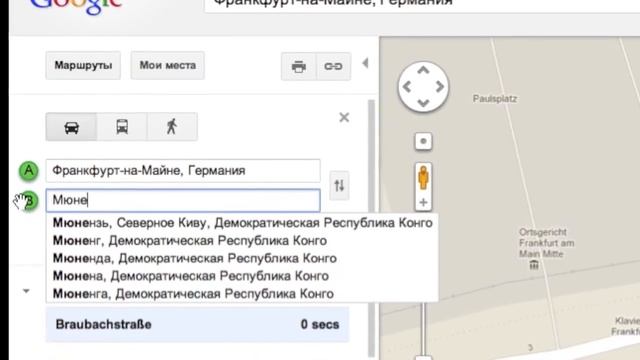Choose suggestion Мюненг, Демократическая Республика Конго
The width and height of the screenshot is (640, 360).
[242, 241]
